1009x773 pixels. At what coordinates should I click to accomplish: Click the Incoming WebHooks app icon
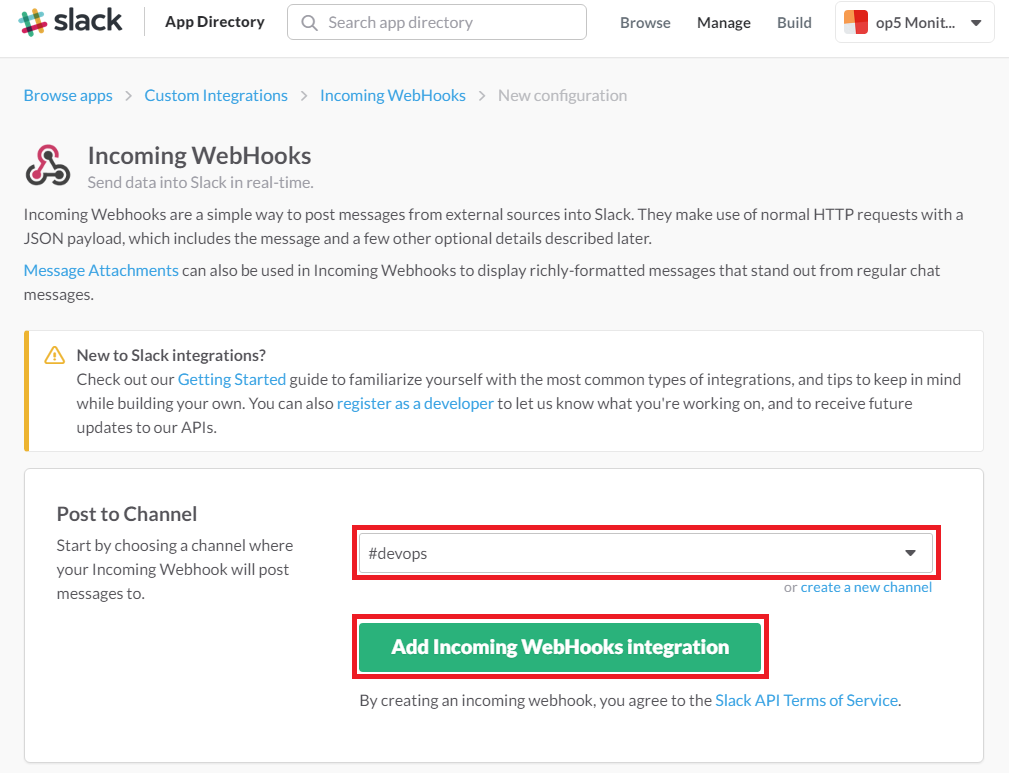(48, 166)
